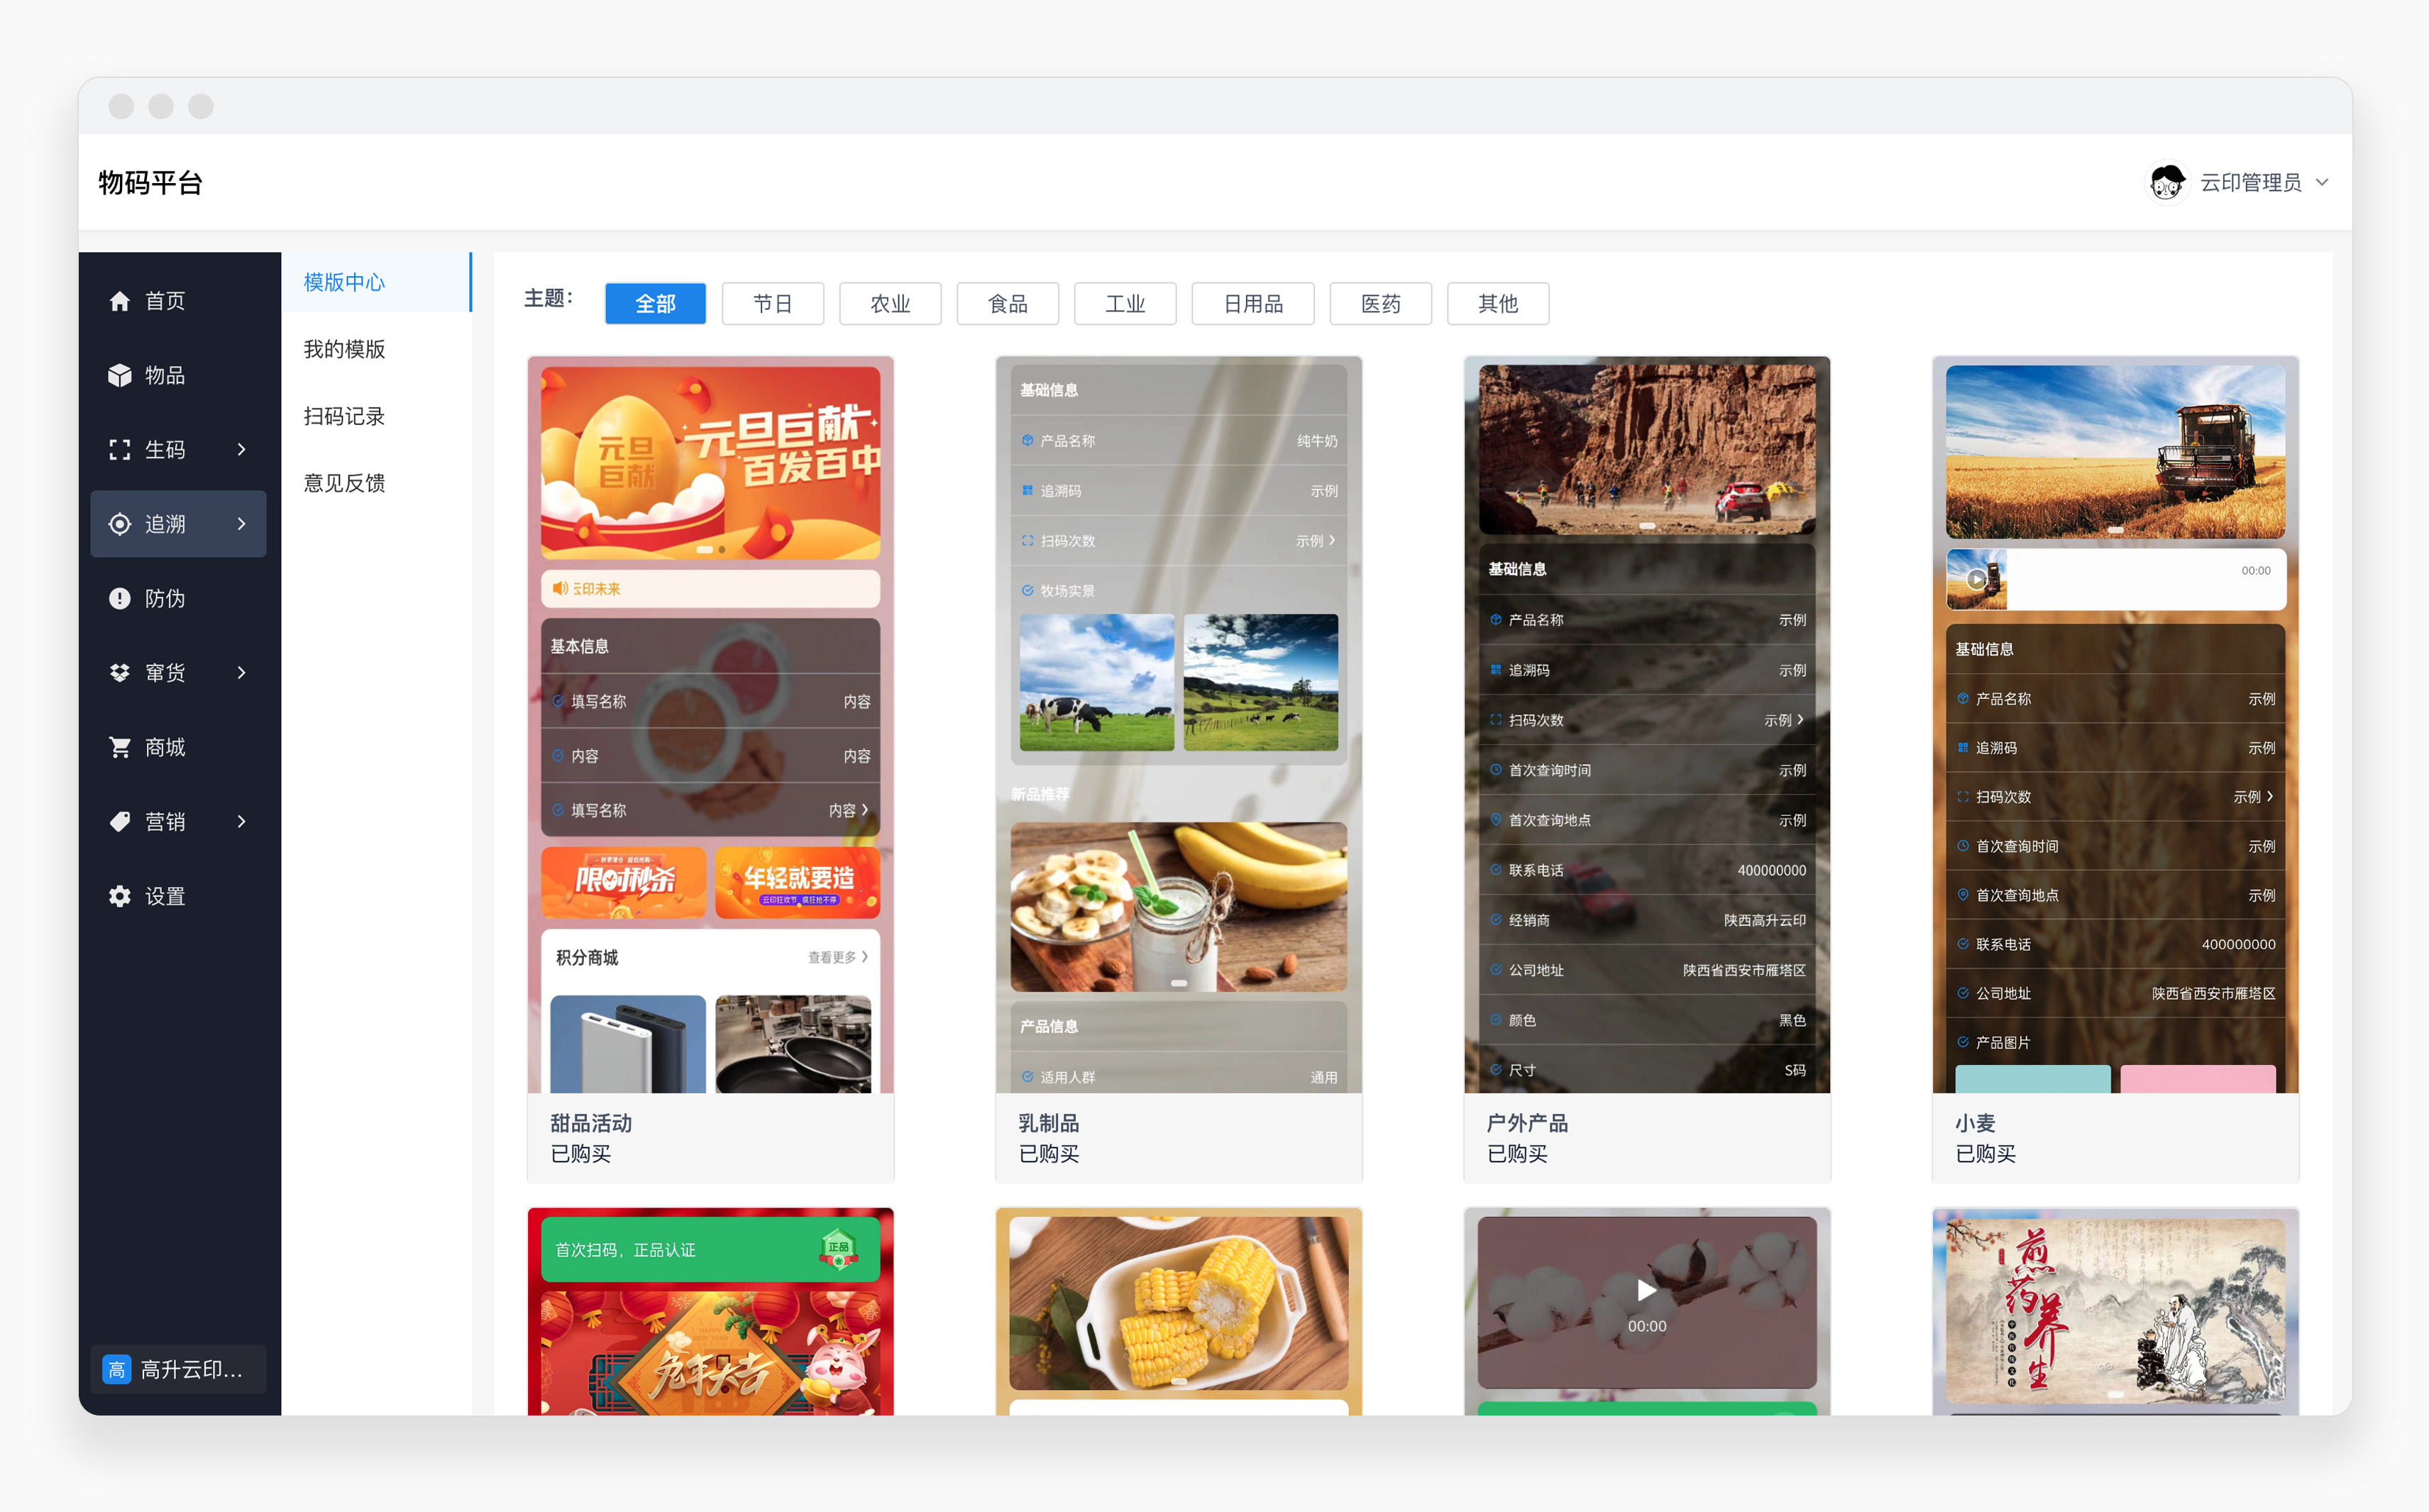Viewport: 2429px width, 1512px height.
Task: Play the video in the 小麦 template
Action: pos(1976,579)
